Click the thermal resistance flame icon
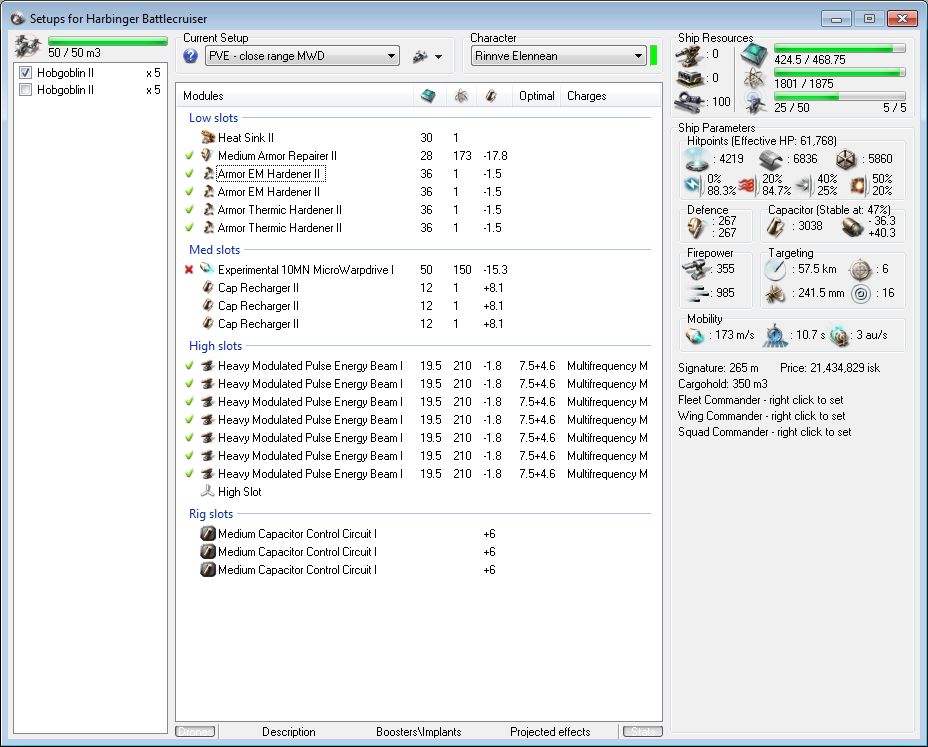Screen dimensions: 928x747 click(x=747, y=185)
